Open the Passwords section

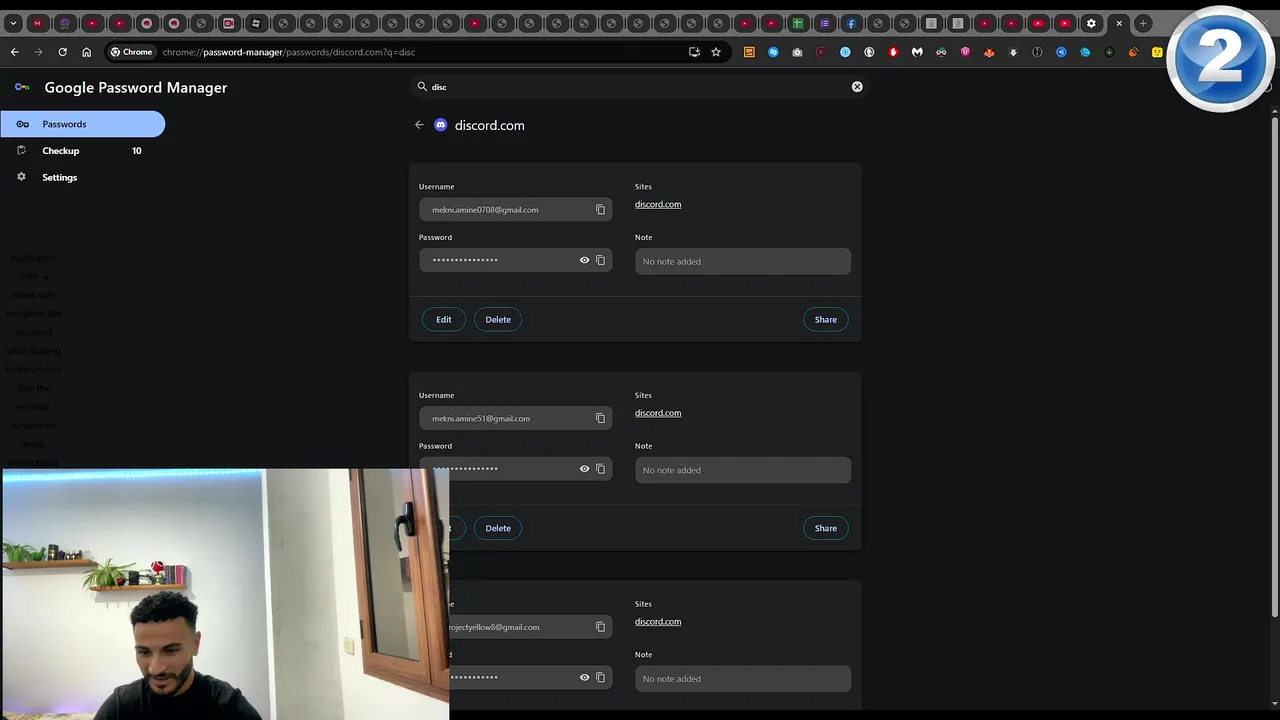[82, 124]
